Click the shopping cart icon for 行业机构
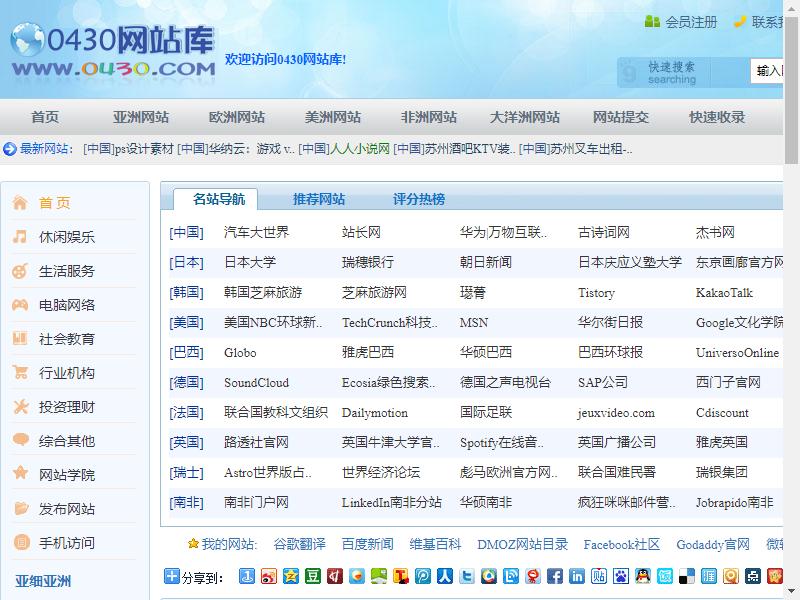The image size is (800, 600). [x=20, y=373]
